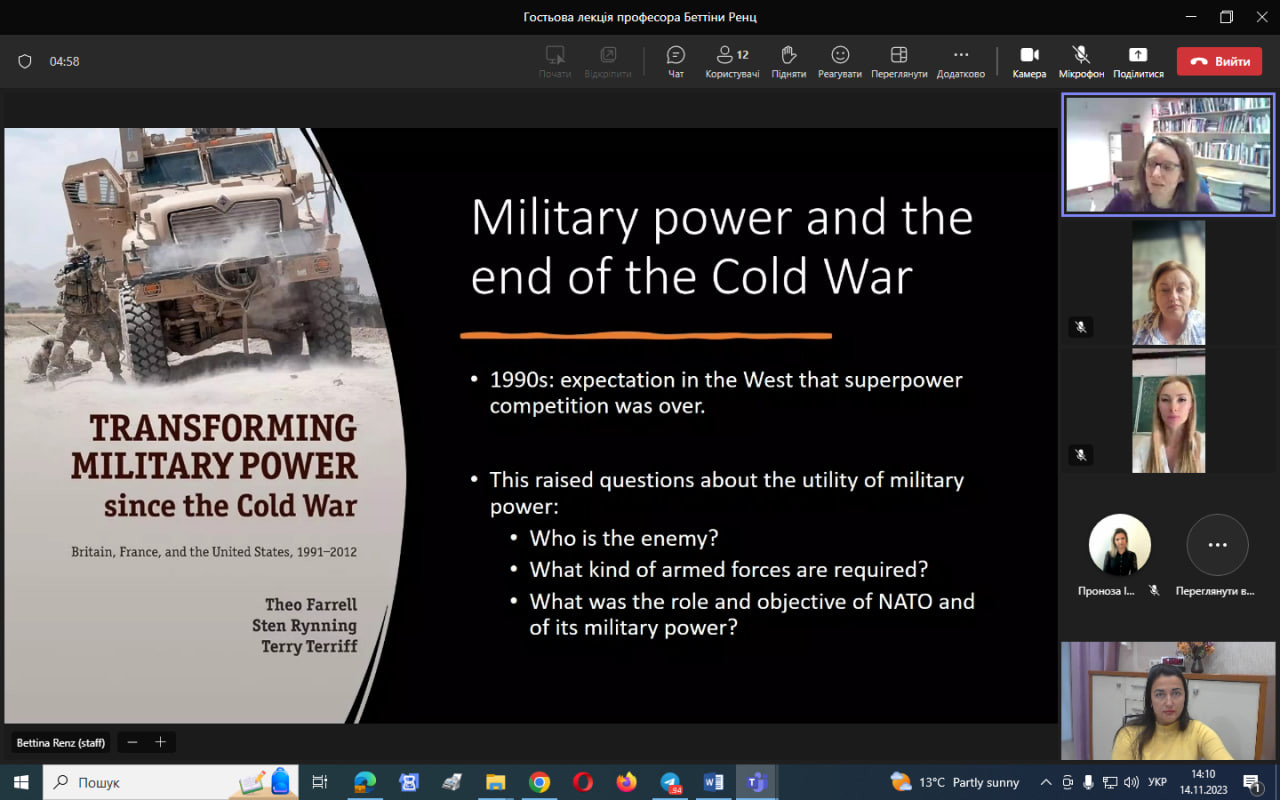Open Microsoft Word from the taskbar
Viewport: 1280px width, 800px height.
pos(713,782)
